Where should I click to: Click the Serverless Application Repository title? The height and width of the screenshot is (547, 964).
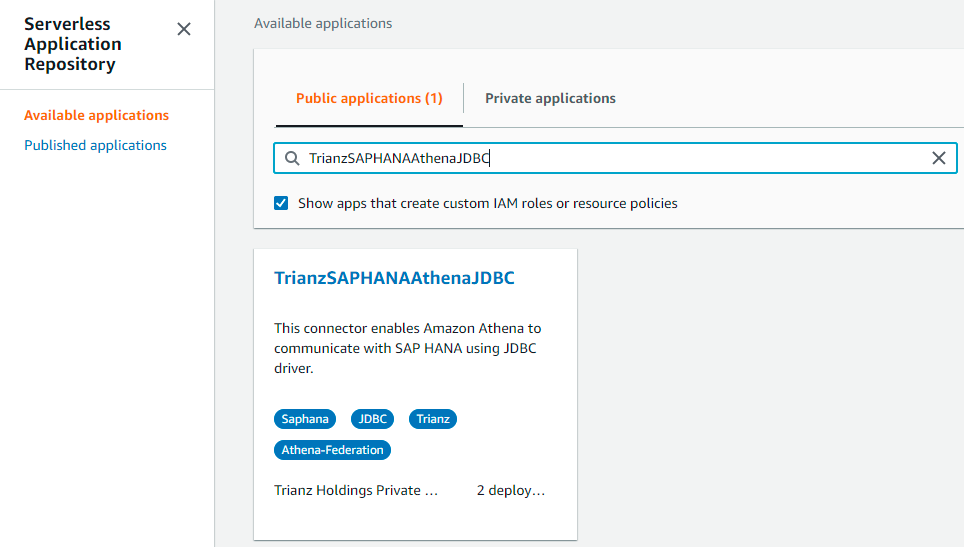(x=73, y=44)
